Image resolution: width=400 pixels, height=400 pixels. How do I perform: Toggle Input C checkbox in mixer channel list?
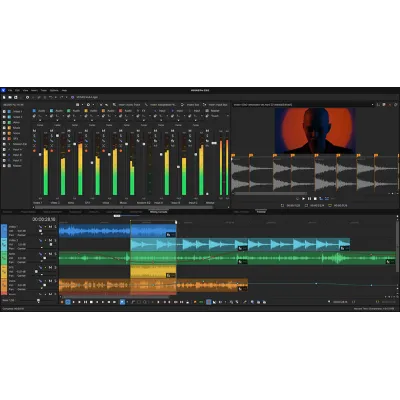pos(4,160)
